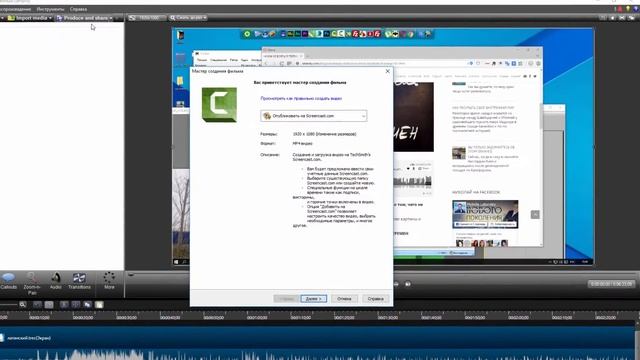
Task: Click the cut timeline toolbar button
Action: pyautogui.click(x=64, y=304)
